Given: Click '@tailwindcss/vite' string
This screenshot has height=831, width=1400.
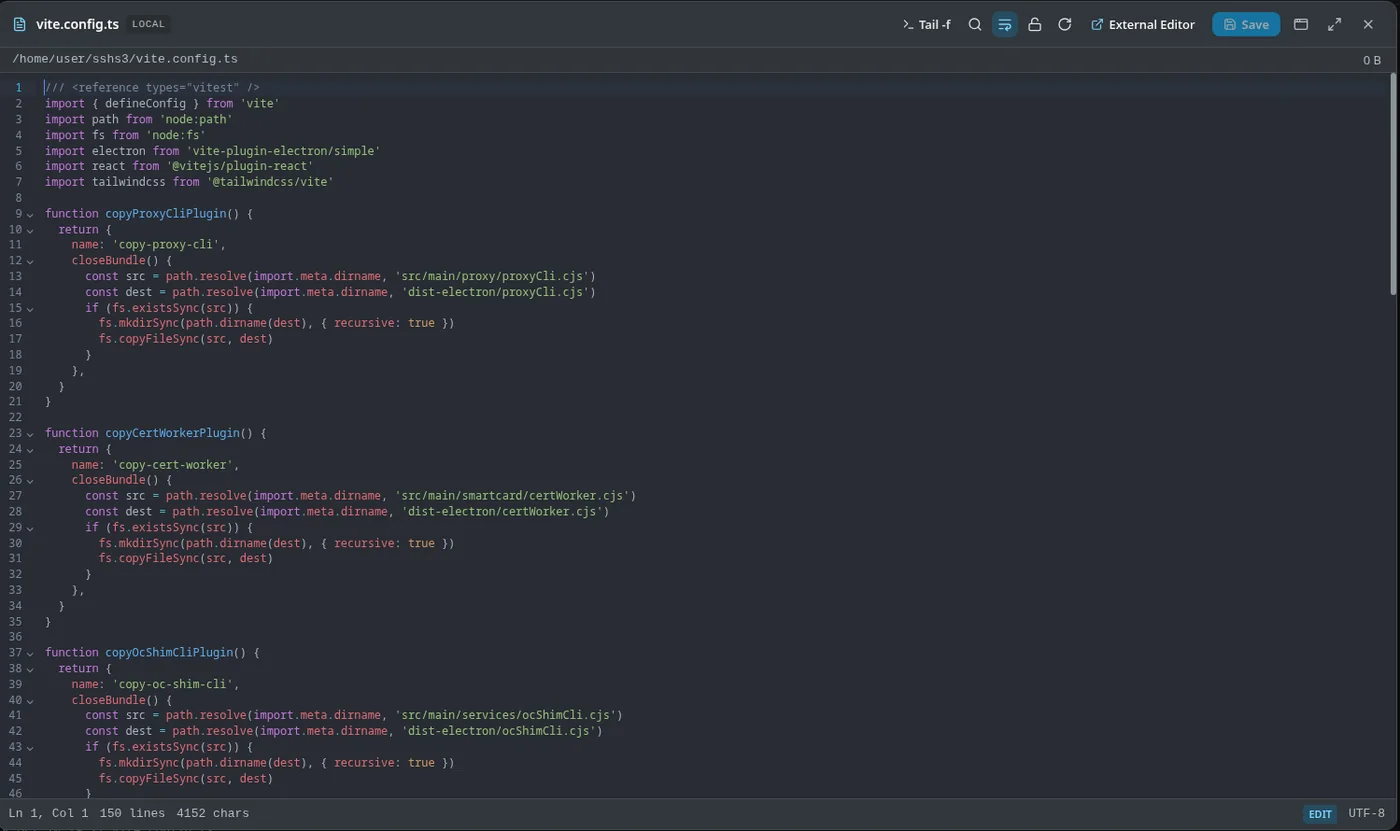Looking at the screenshot, I should tap(270, 182).
